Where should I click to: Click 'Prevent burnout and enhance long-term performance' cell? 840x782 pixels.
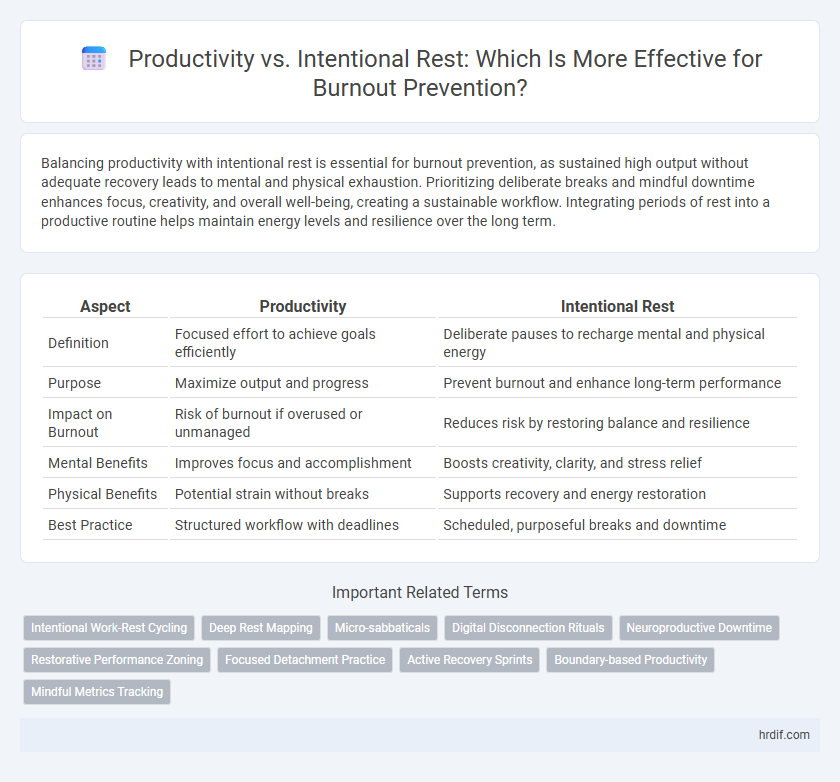[617, 383]
